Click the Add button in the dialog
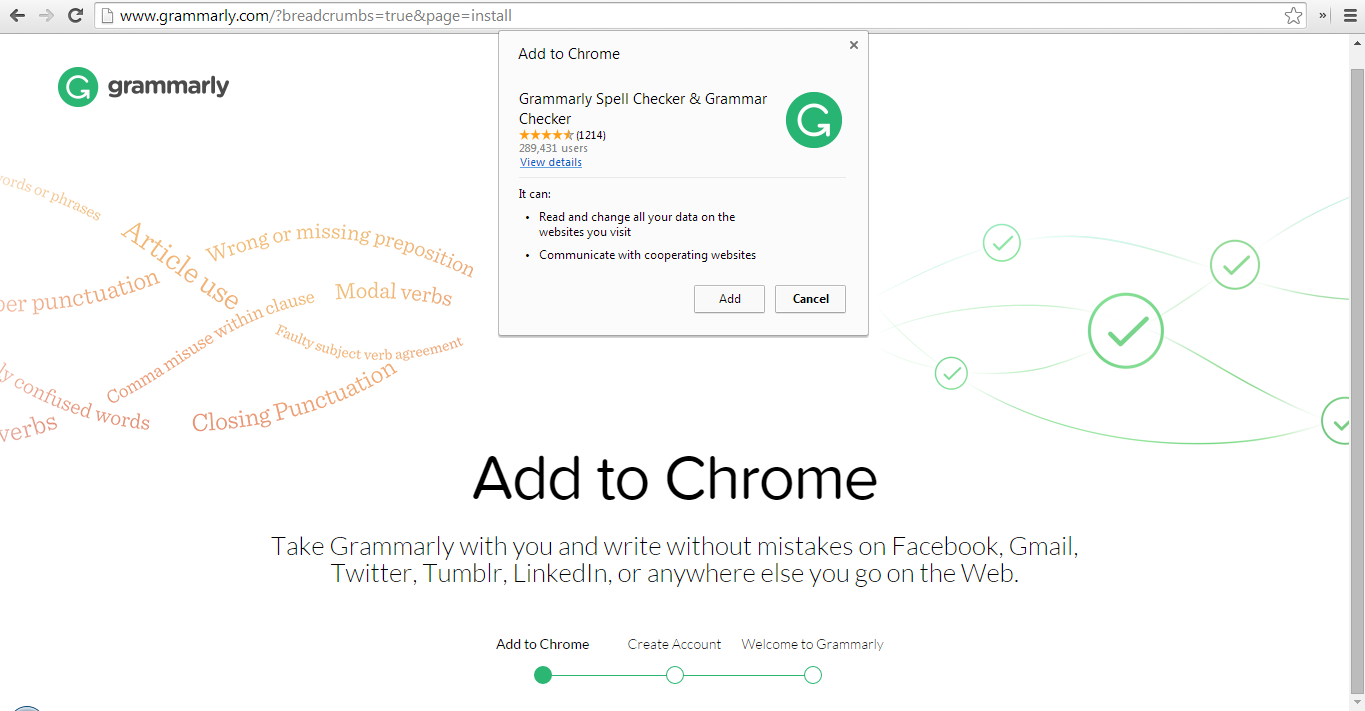 click(x=730, y=299)
